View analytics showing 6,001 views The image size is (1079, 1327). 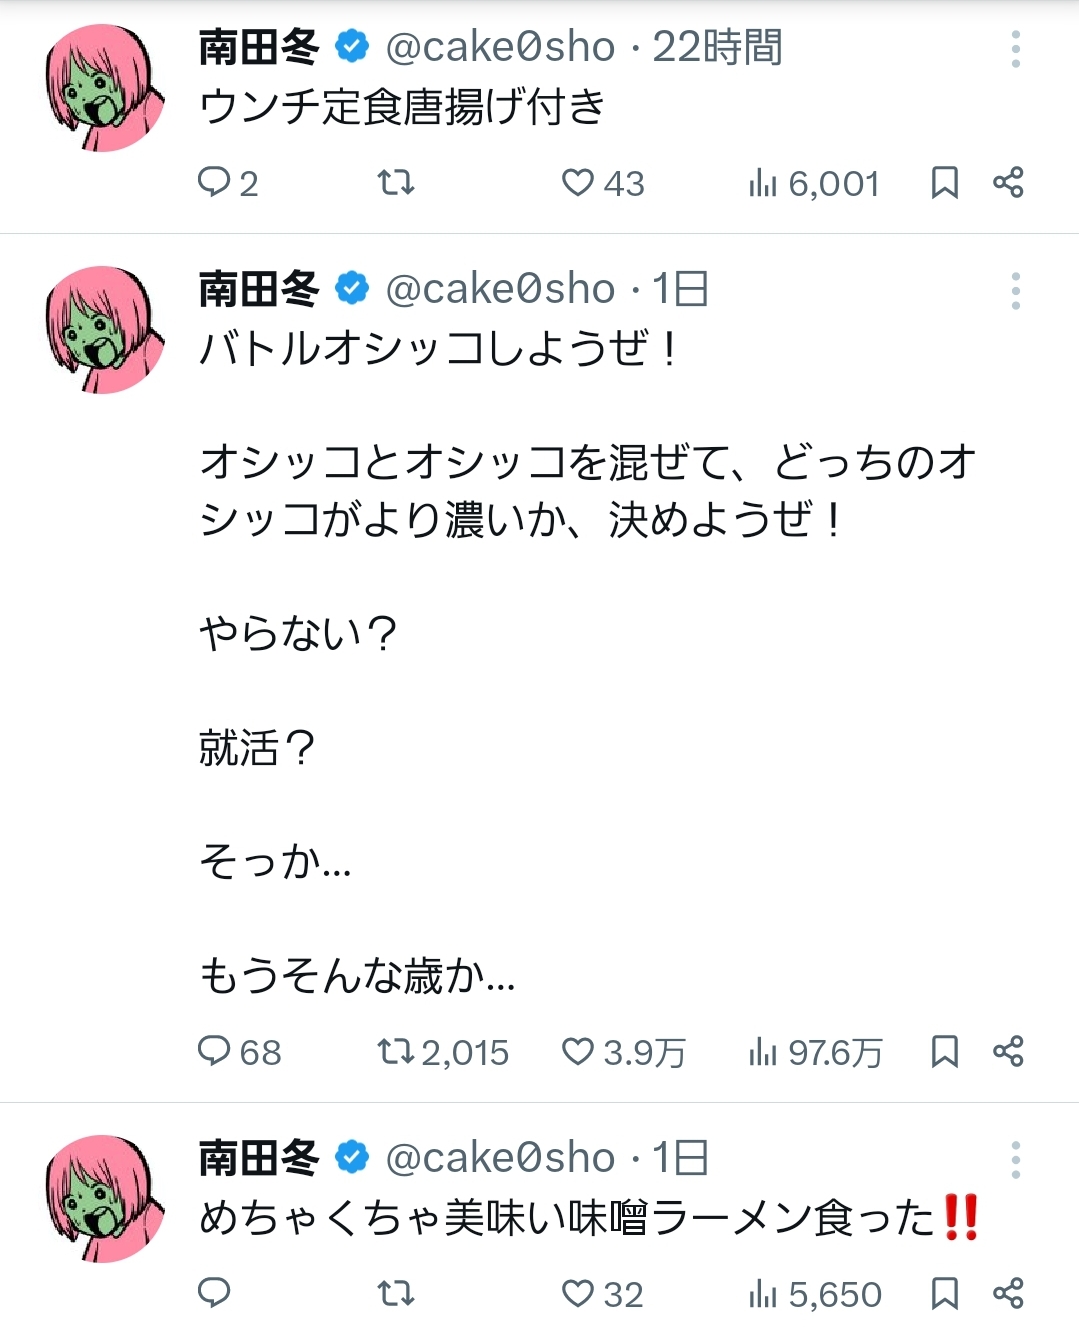coord(814,183)
